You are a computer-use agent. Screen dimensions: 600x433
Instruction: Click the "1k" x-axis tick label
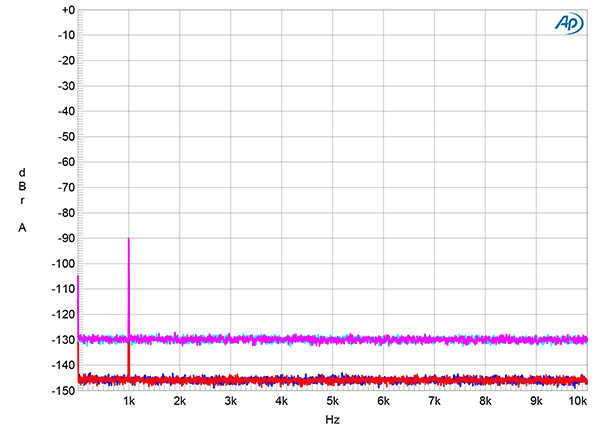click(129, 401)
